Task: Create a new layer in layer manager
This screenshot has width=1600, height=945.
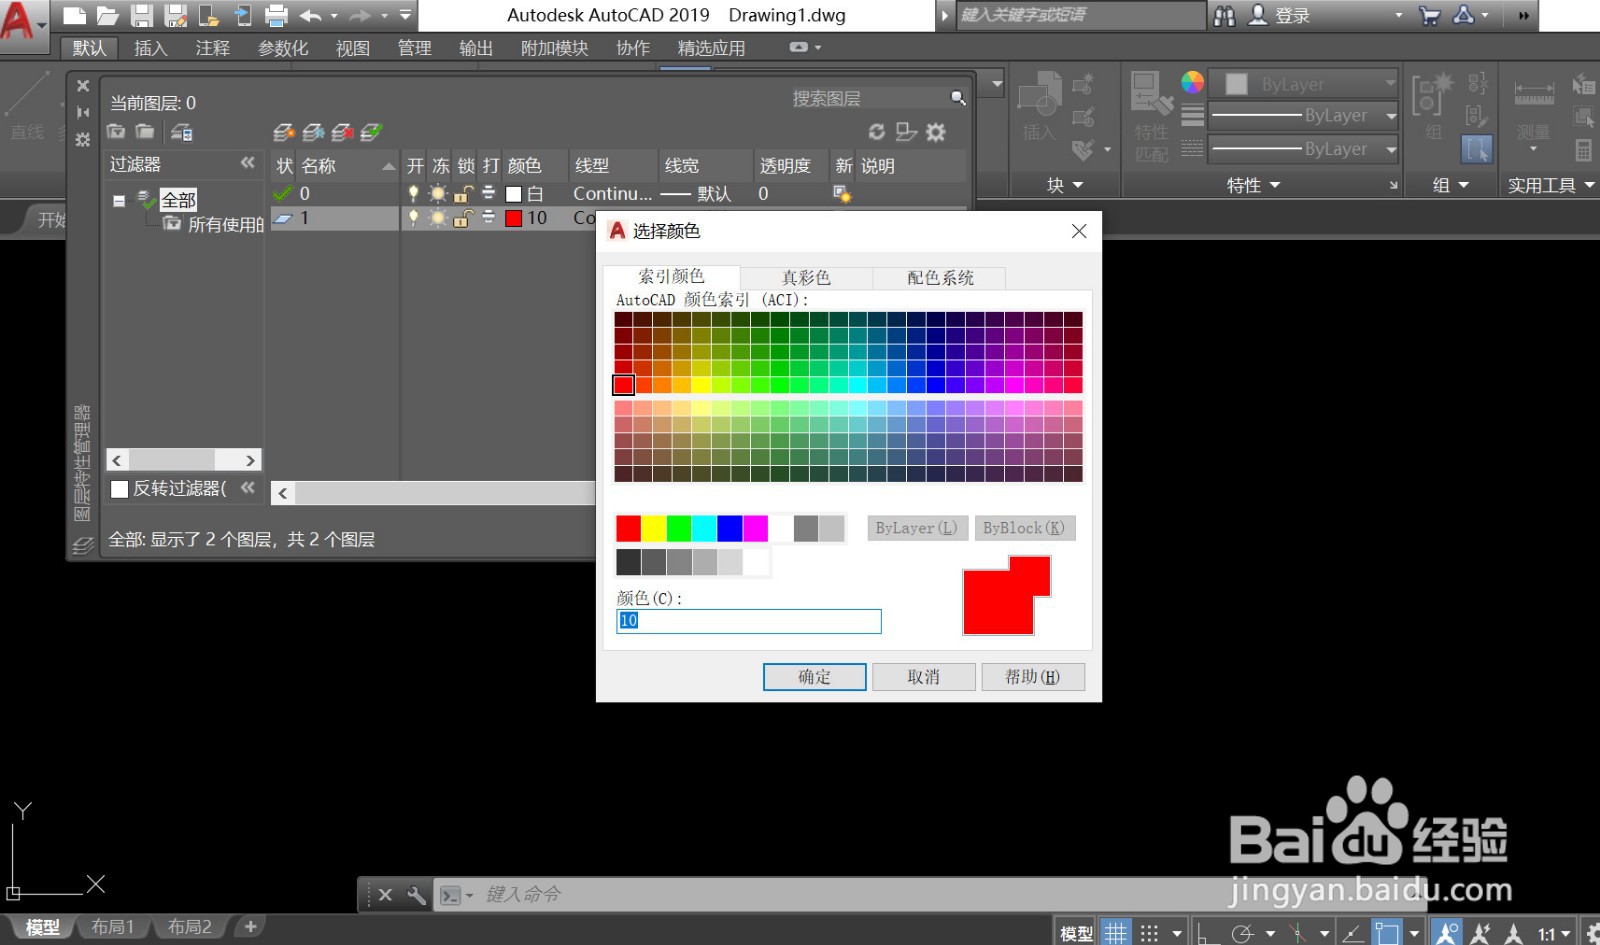Action: tap(283, 132)
